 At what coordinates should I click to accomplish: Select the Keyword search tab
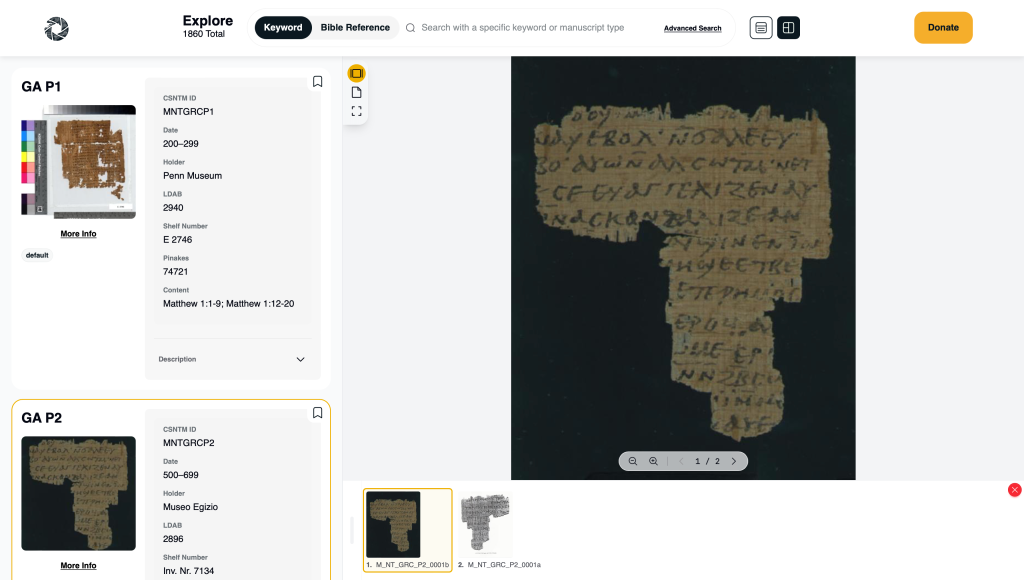283,28
